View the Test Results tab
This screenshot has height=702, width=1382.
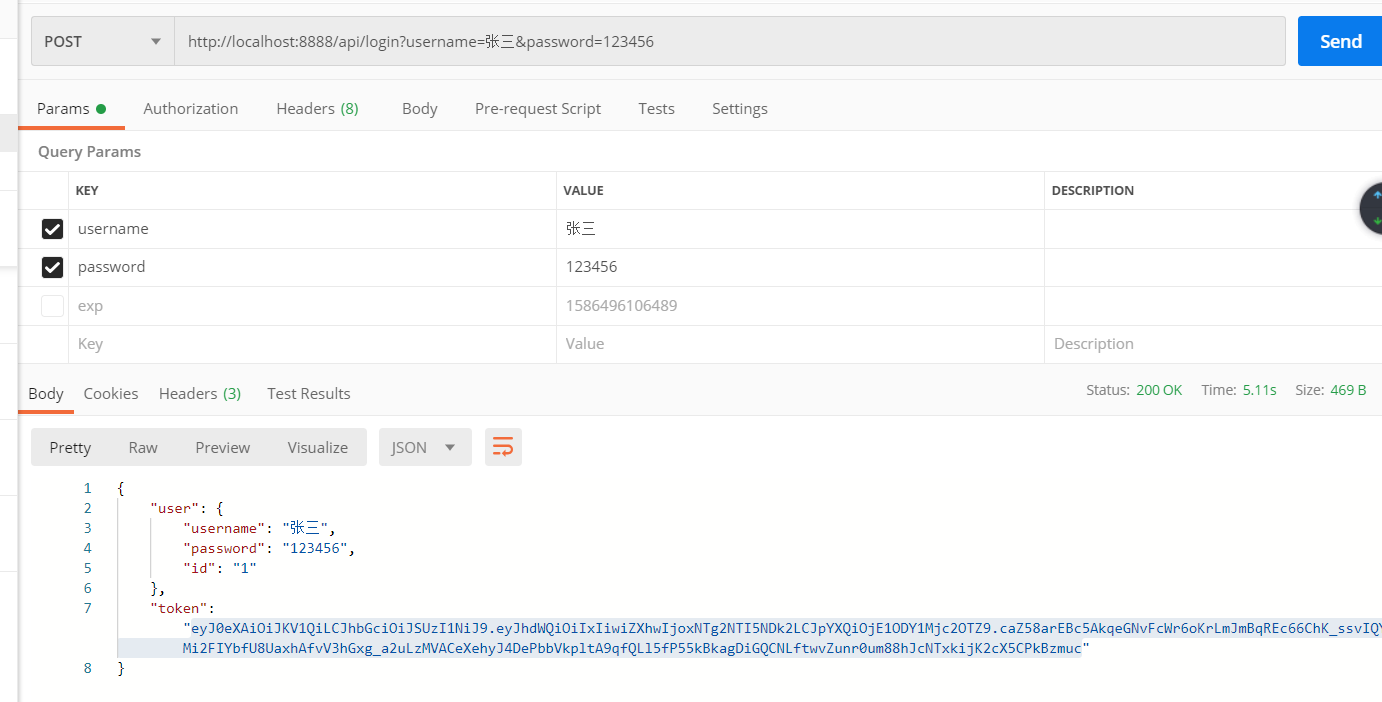tap(308, 393)
